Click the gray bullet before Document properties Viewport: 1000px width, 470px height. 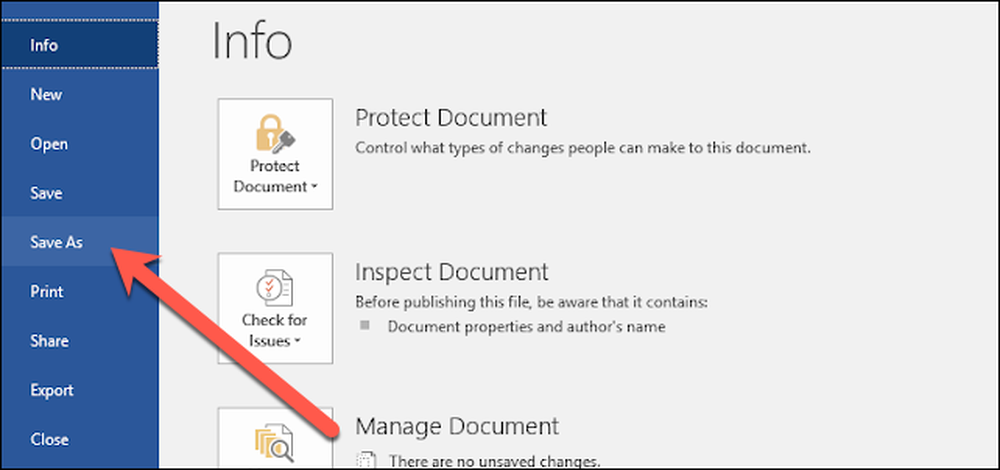365,326
